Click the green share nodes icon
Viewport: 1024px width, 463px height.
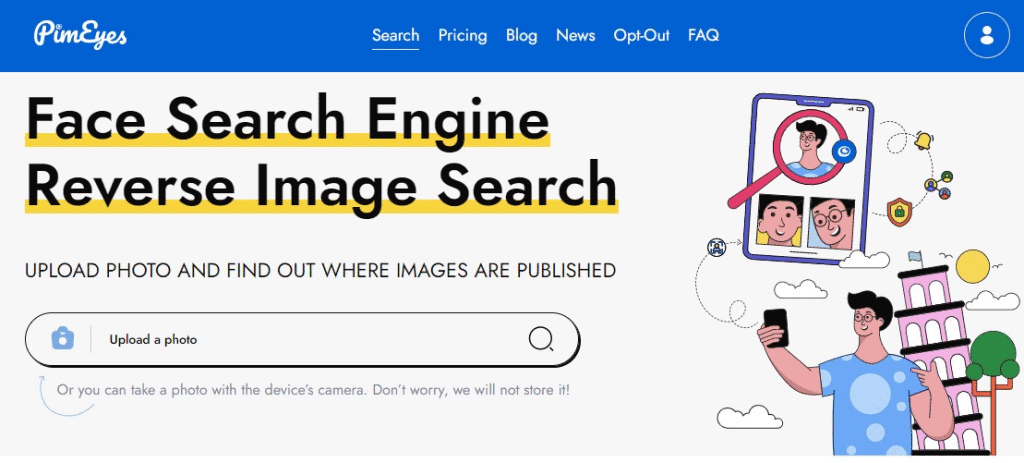click(938, 185)
